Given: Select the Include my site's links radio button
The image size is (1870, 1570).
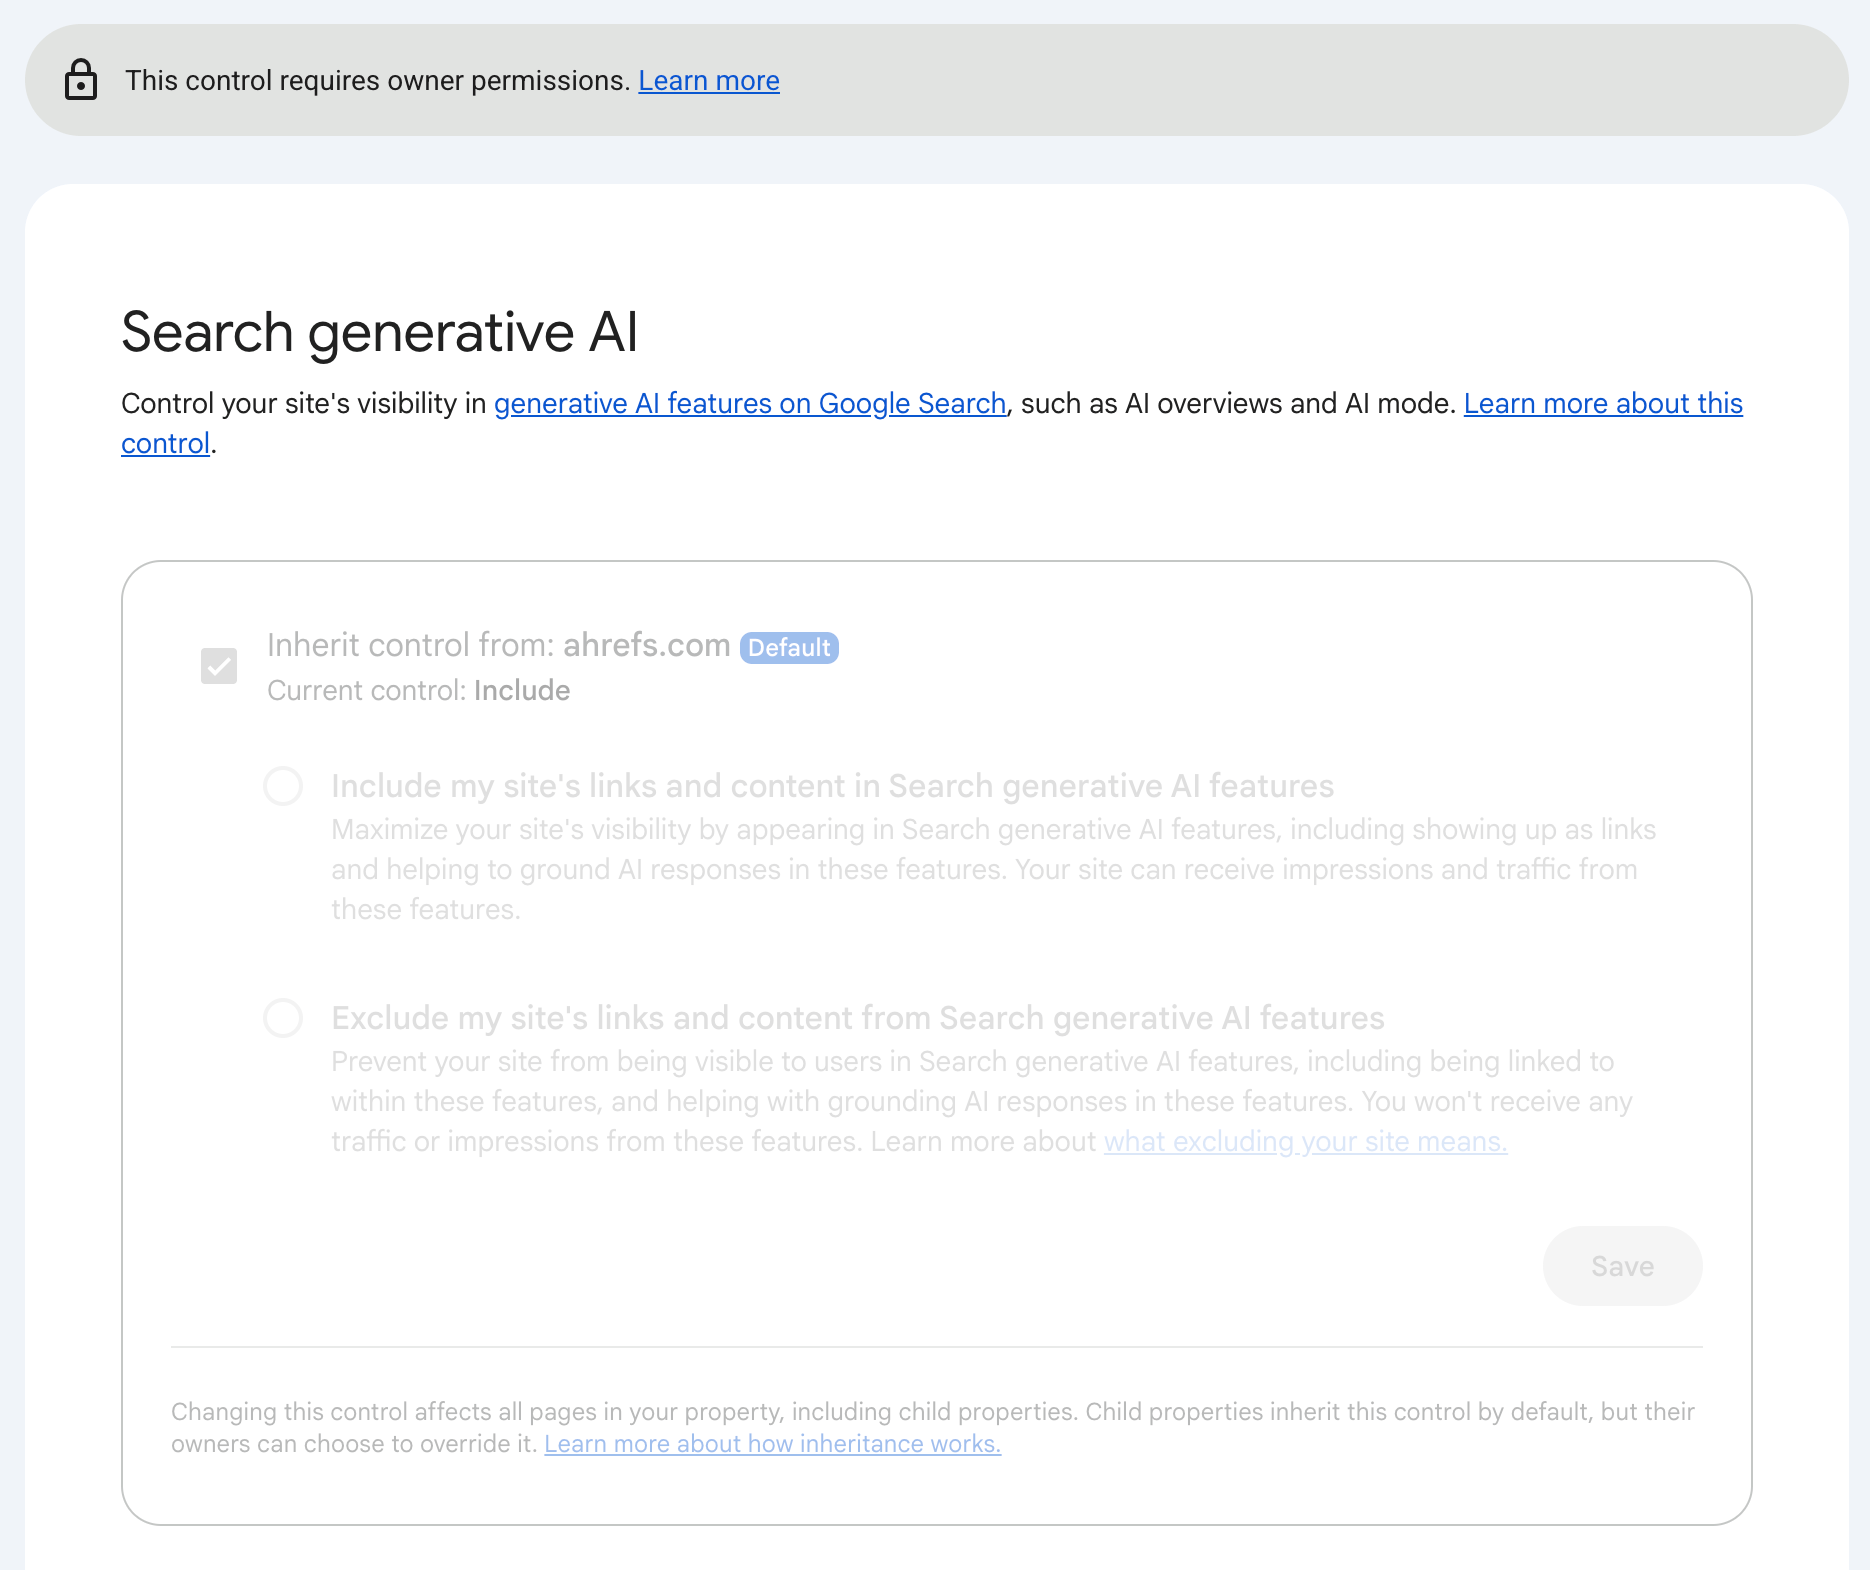Looking at the screenshot, I should click(x=283, y=786).
